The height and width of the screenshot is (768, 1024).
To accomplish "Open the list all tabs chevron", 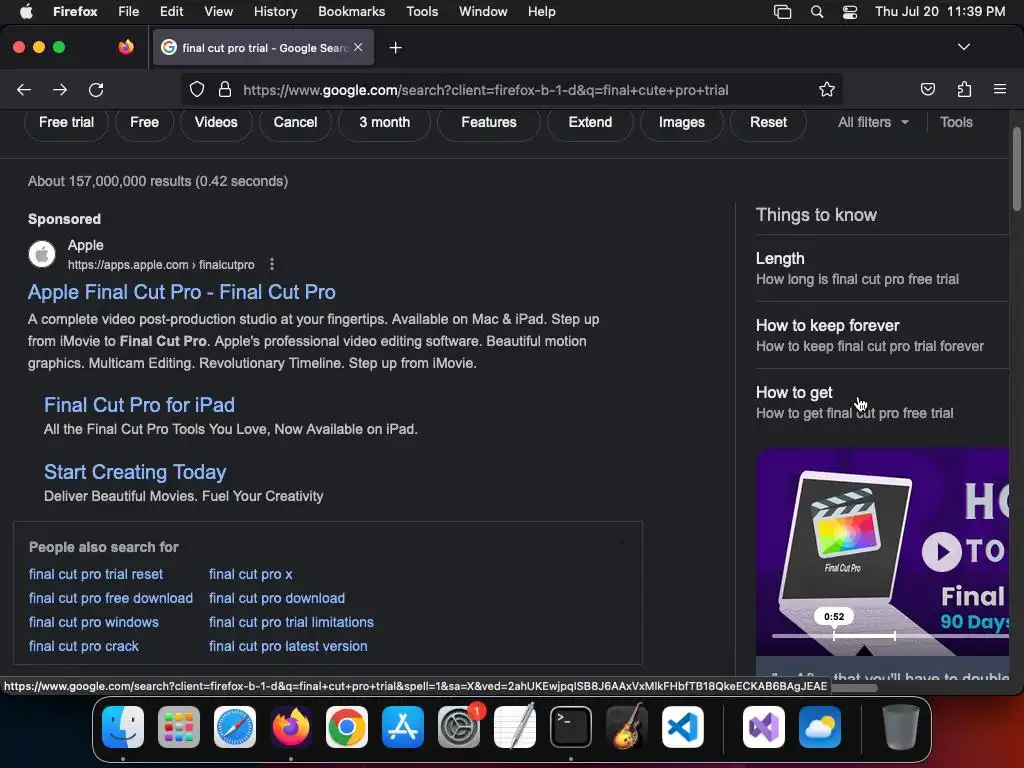I will (963, 47).
